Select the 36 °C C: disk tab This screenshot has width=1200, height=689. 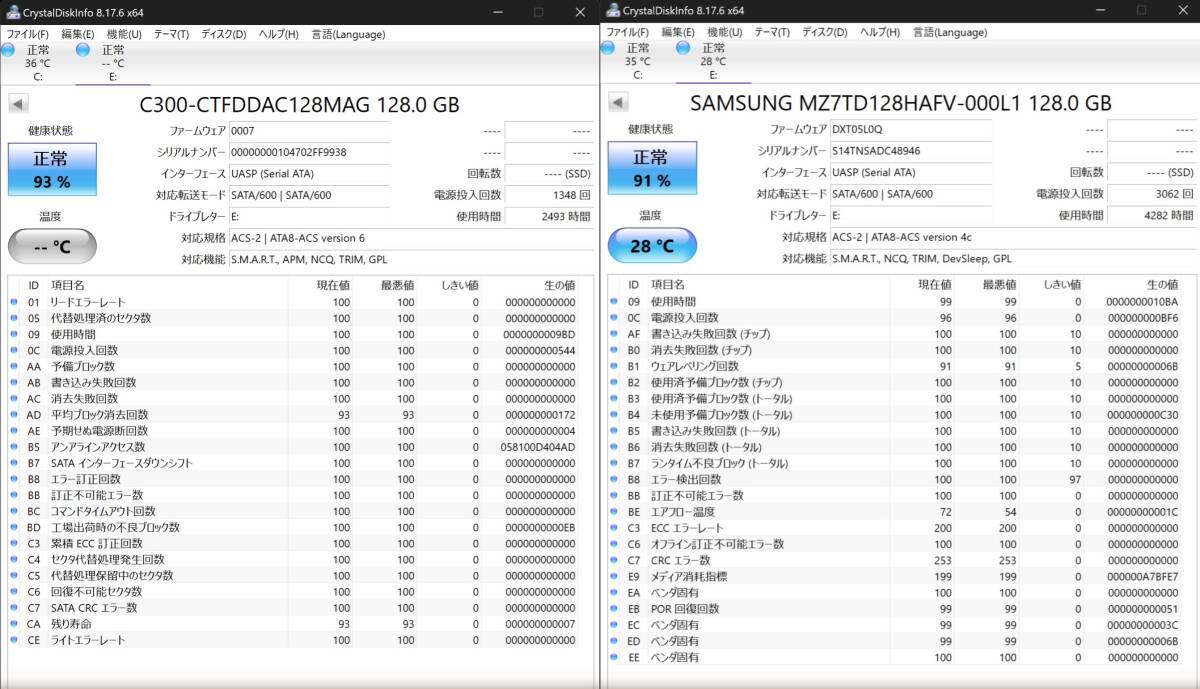point(37,62)
